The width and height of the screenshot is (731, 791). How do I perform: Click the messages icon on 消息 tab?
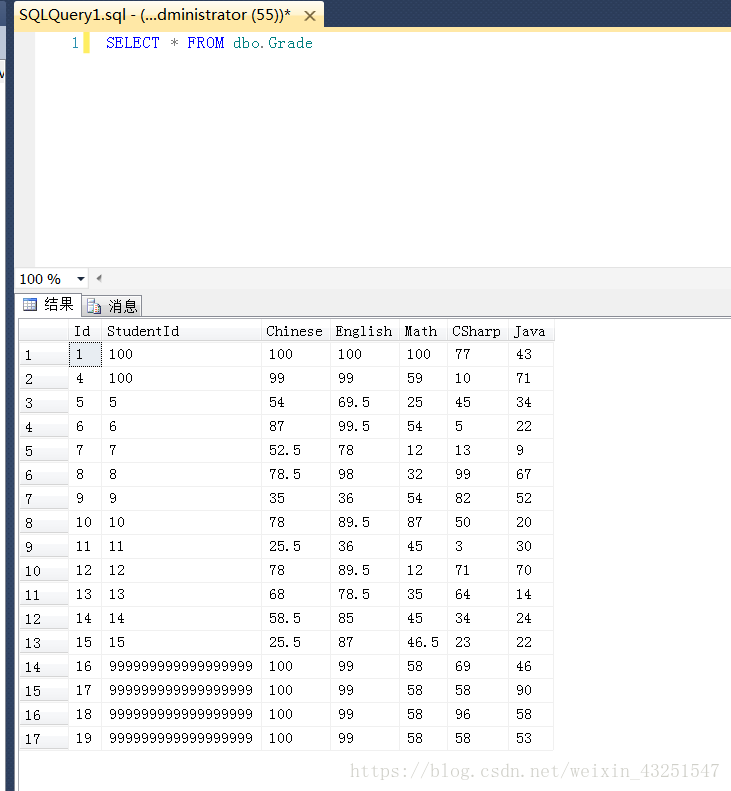(94, 306)
